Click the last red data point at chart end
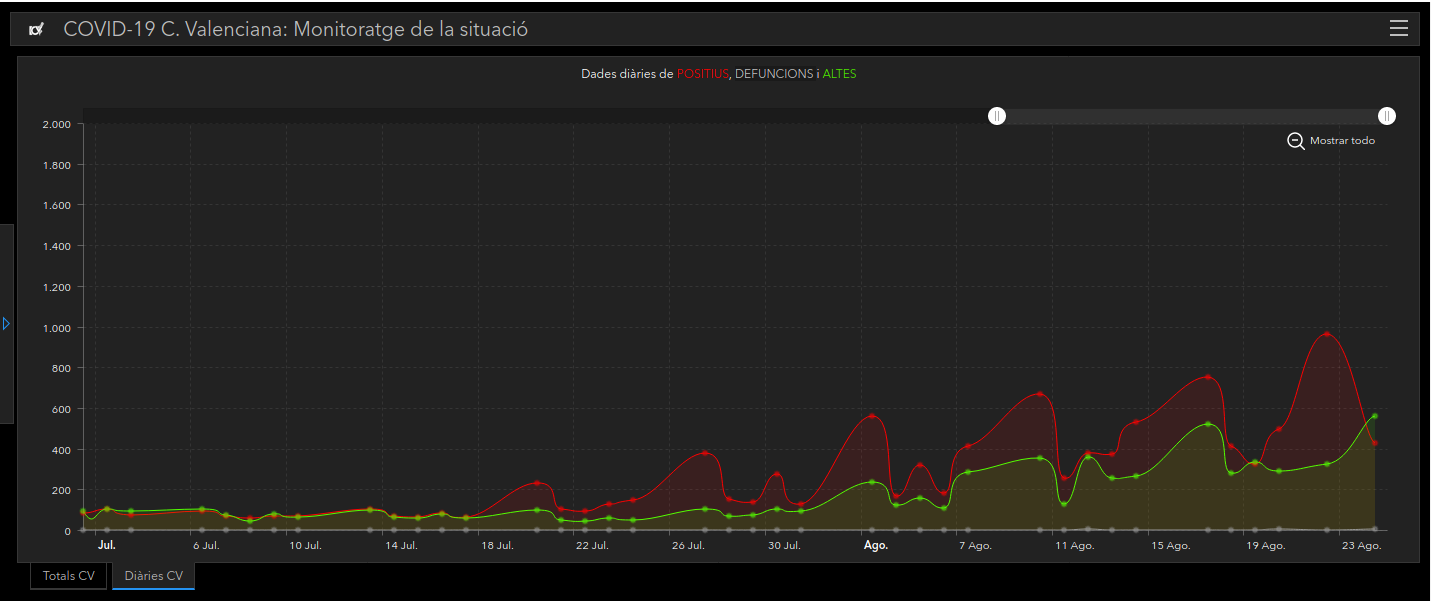The width and height of the screenshot is (1431, 601). [x=1375, y=443]
